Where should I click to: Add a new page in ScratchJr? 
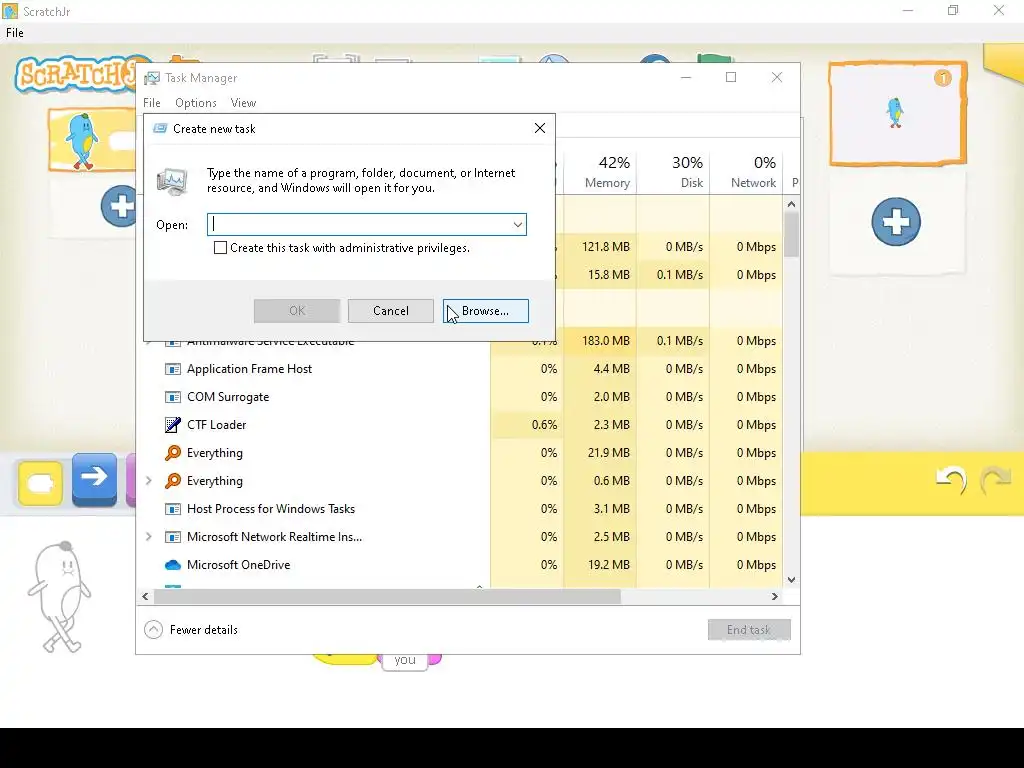[896, 221]
